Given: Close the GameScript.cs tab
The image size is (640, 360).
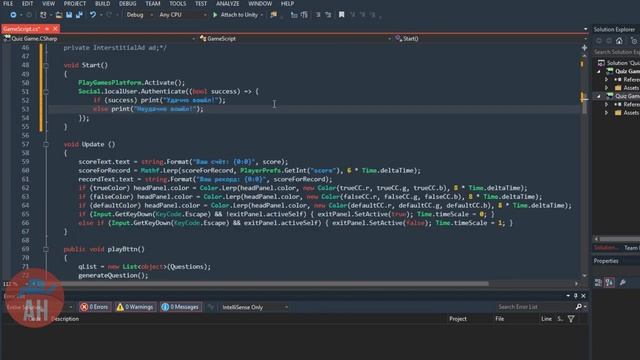Looking at the screenshot, I should tap(55, 29).
